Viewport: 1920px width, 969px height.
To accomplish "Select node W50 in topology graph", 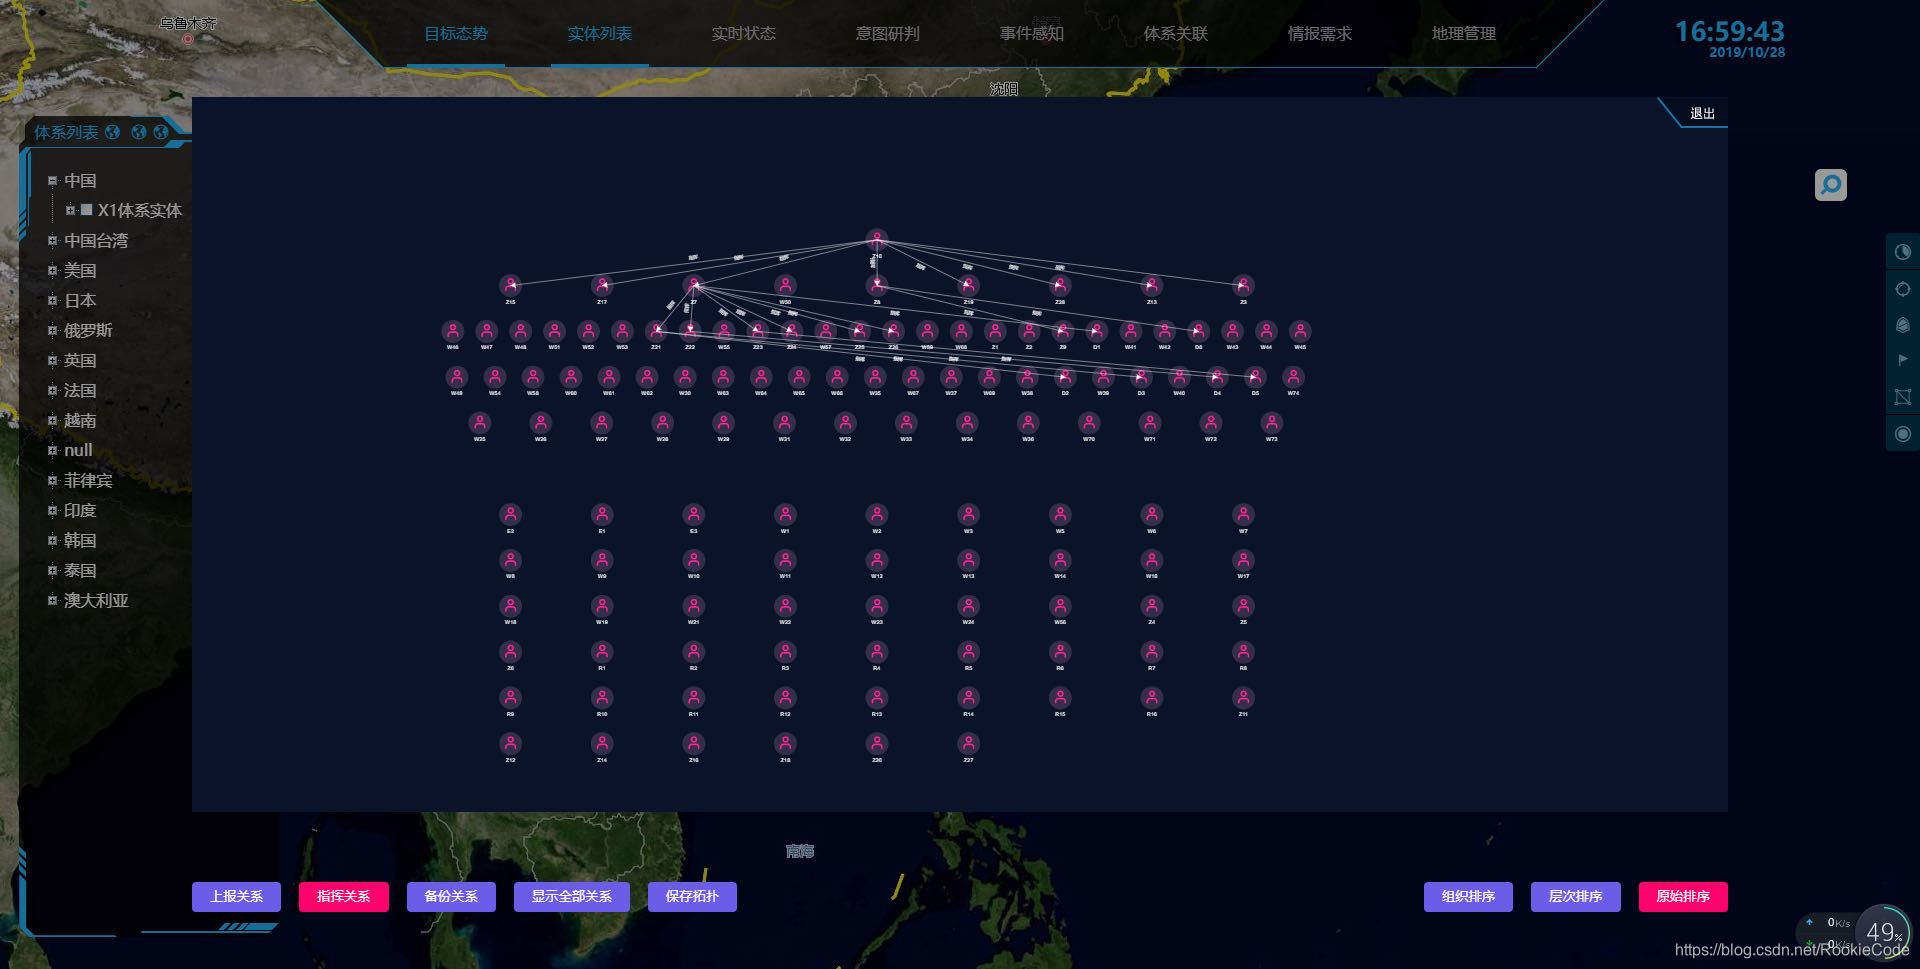I will (785, 286).
